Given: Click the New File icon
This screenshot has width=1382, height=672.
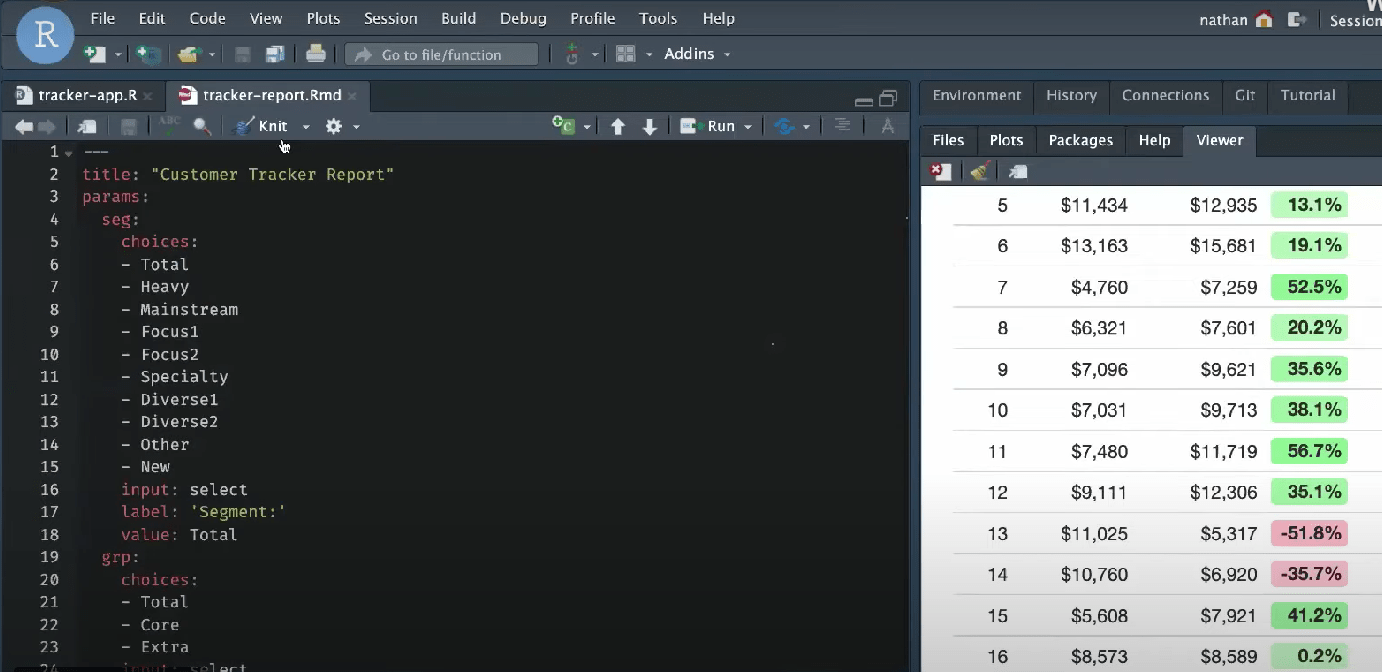Looking at the screenshot, I should [95, 54].
